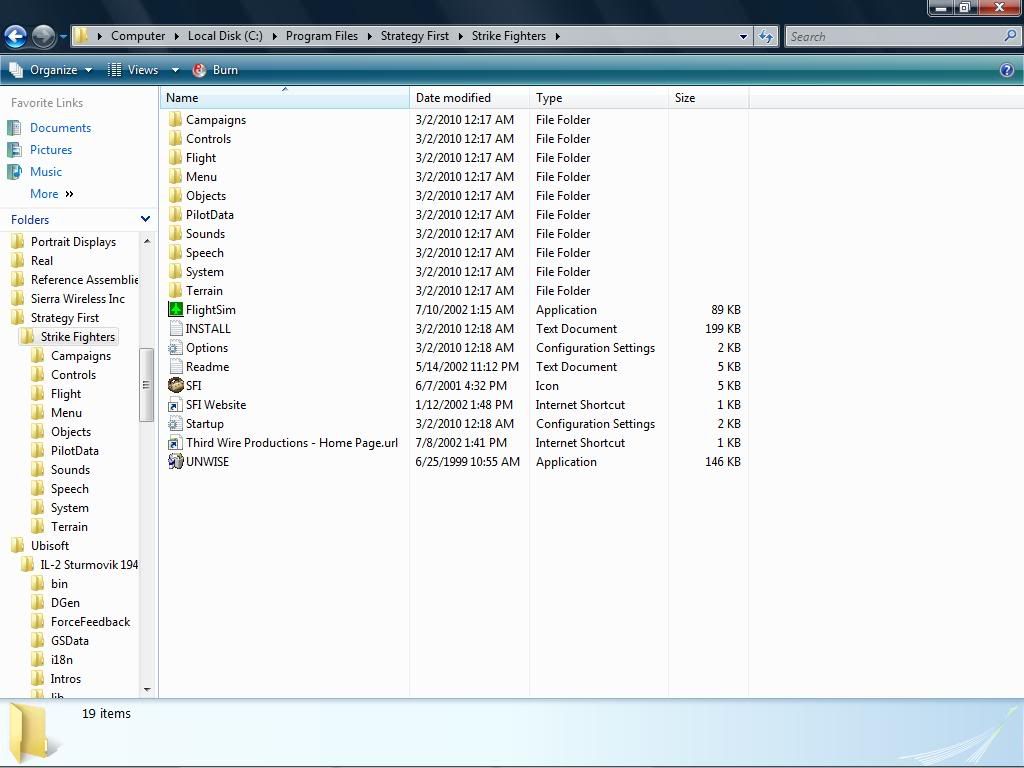Sort by the Size column header
This screenshot has height=768, width=1024.
[x=709, y=98]
